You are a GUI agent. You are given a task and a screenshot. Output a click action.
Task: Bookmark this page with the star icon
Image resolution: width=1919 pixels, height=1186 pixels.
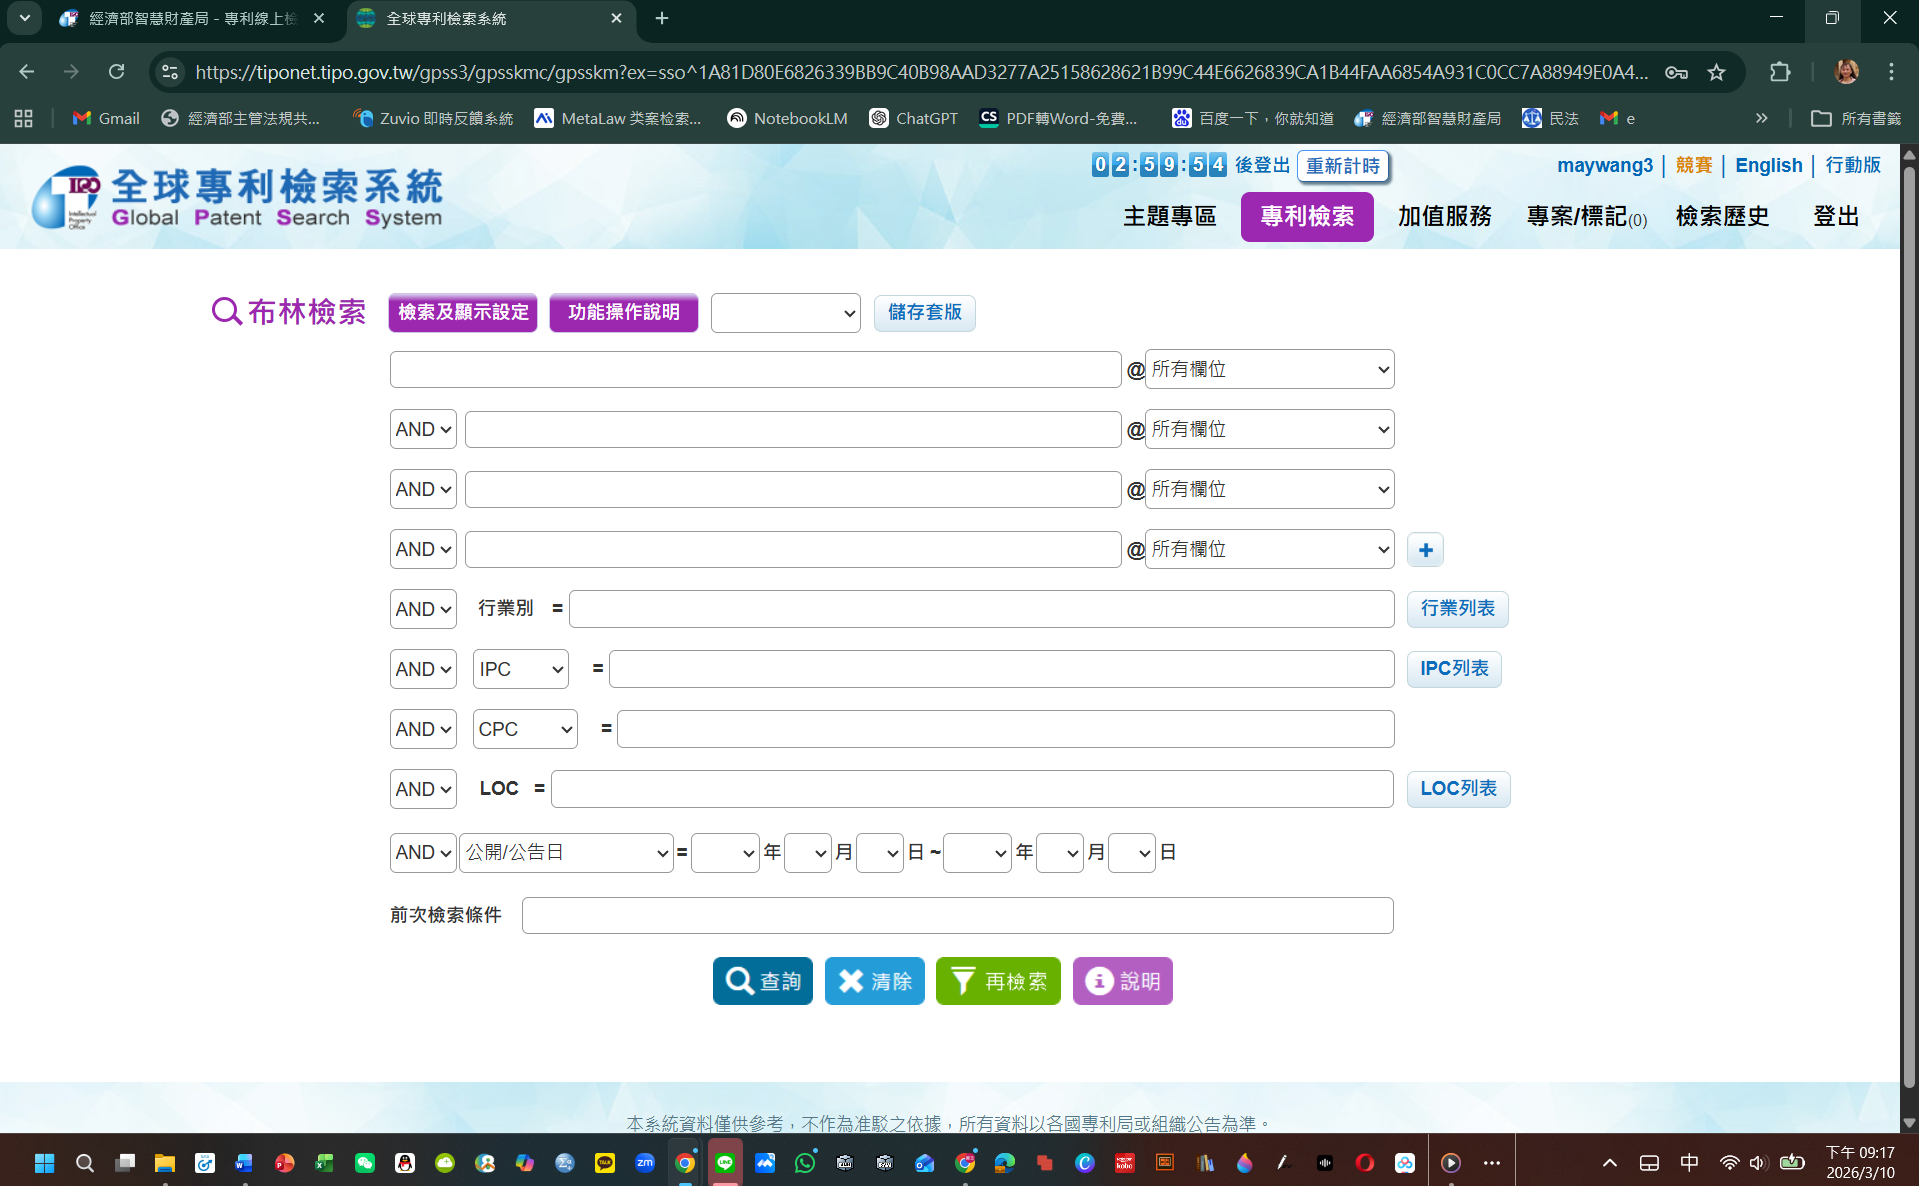click(x=1716, y=72)
